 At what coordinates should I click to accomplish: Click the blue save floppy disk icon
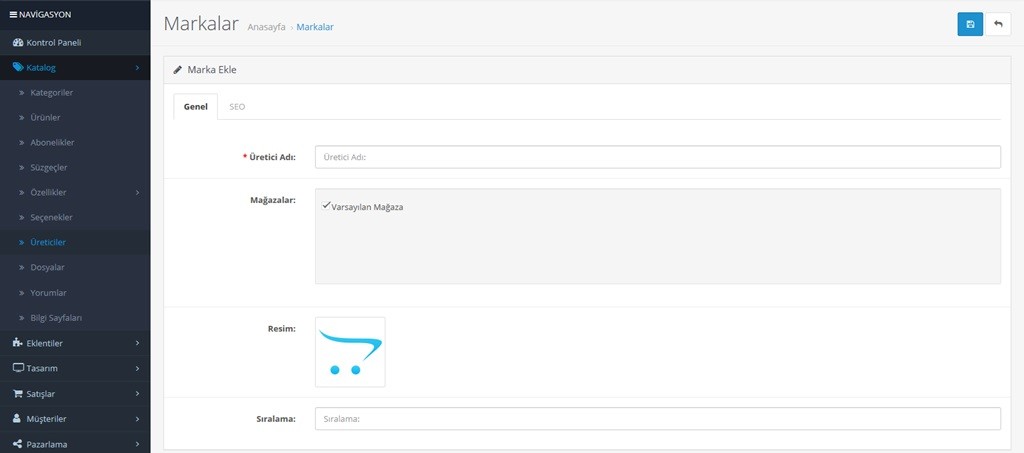[969, 24]
